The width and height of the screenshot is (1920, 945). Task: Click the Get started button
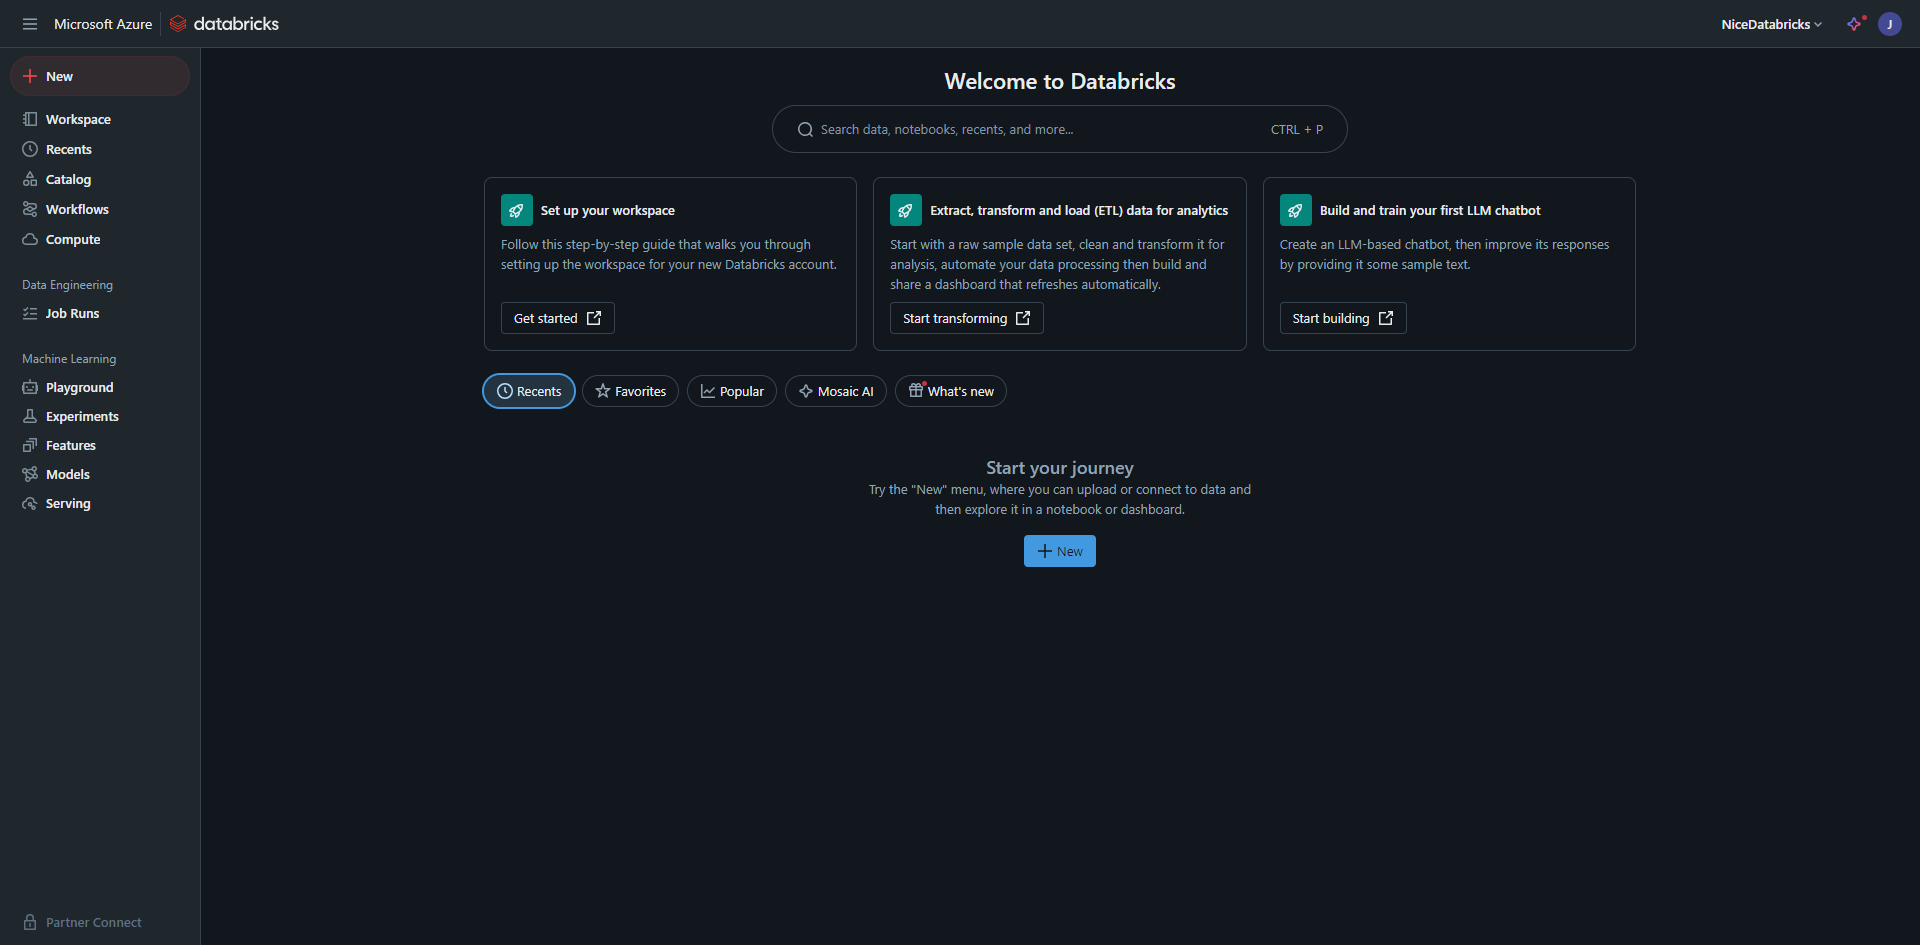pyautogui.click(x=558, y=318)
